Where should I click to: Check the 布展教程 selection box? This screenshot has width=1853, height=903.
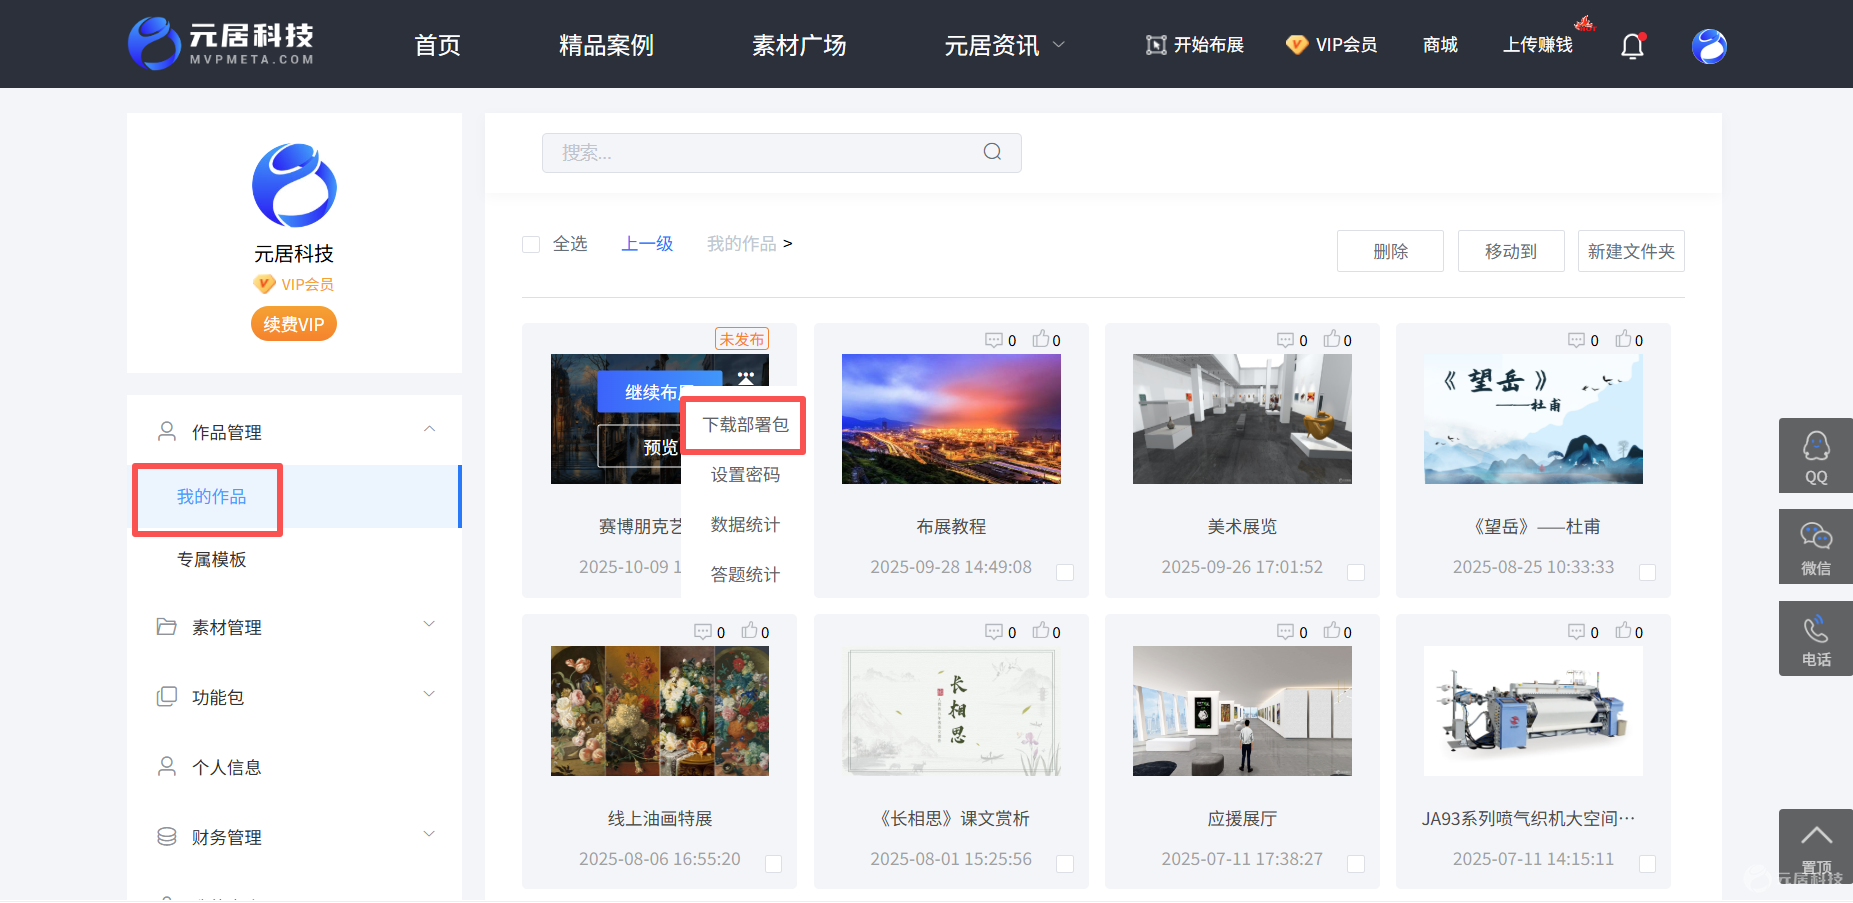[1065, 572]
